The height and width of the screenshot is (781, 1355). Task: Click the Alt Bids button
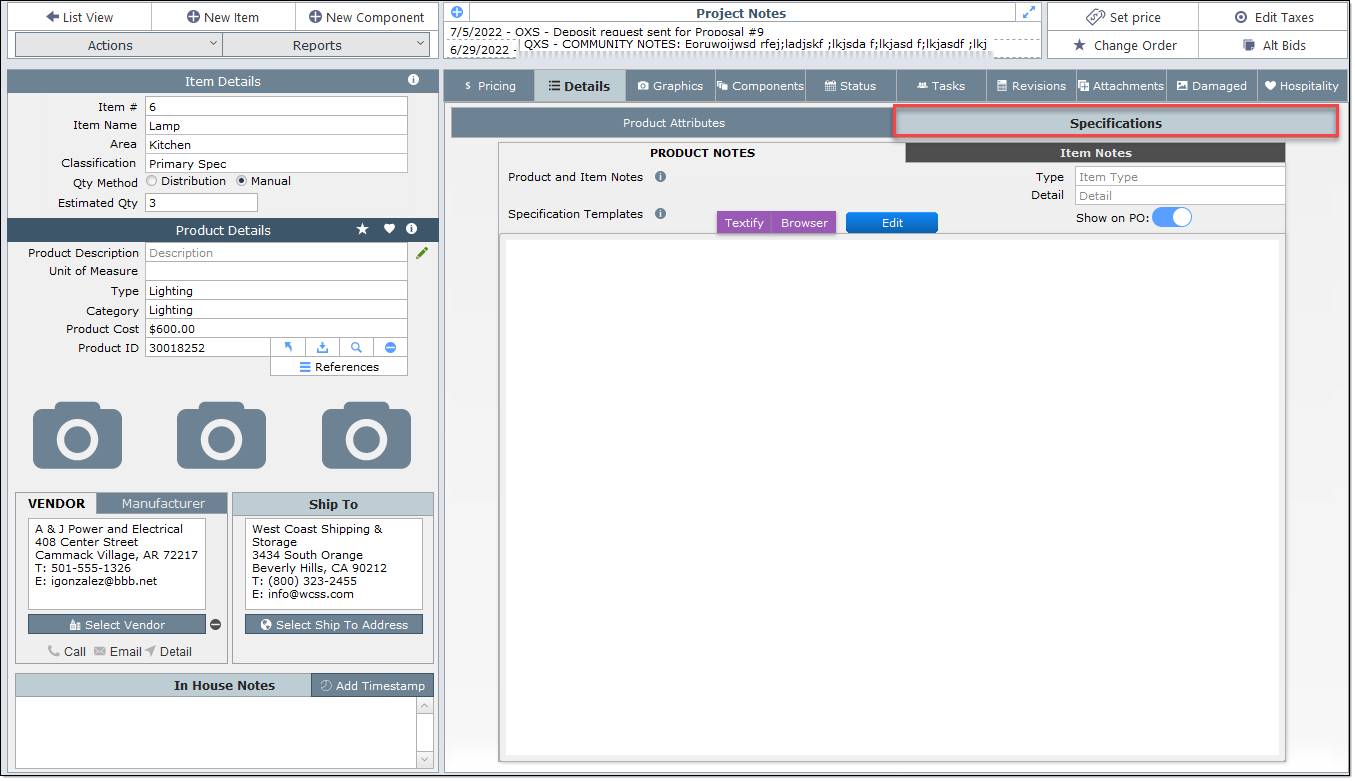1274,45
